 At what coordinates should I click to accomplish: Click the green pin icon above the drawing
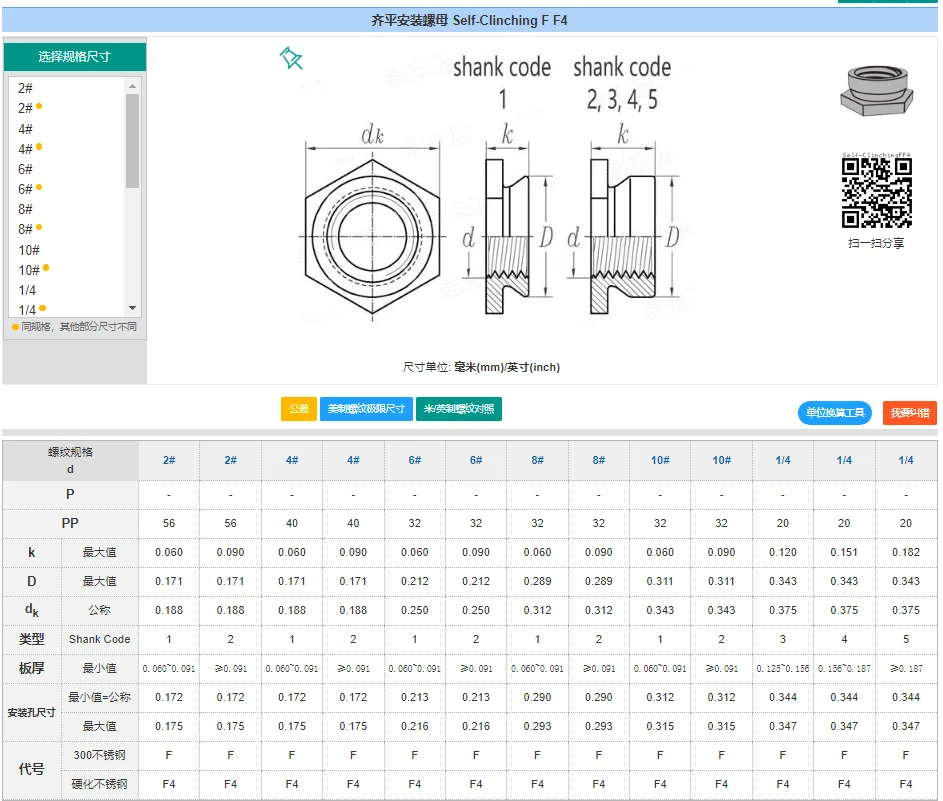coord(290,58)
